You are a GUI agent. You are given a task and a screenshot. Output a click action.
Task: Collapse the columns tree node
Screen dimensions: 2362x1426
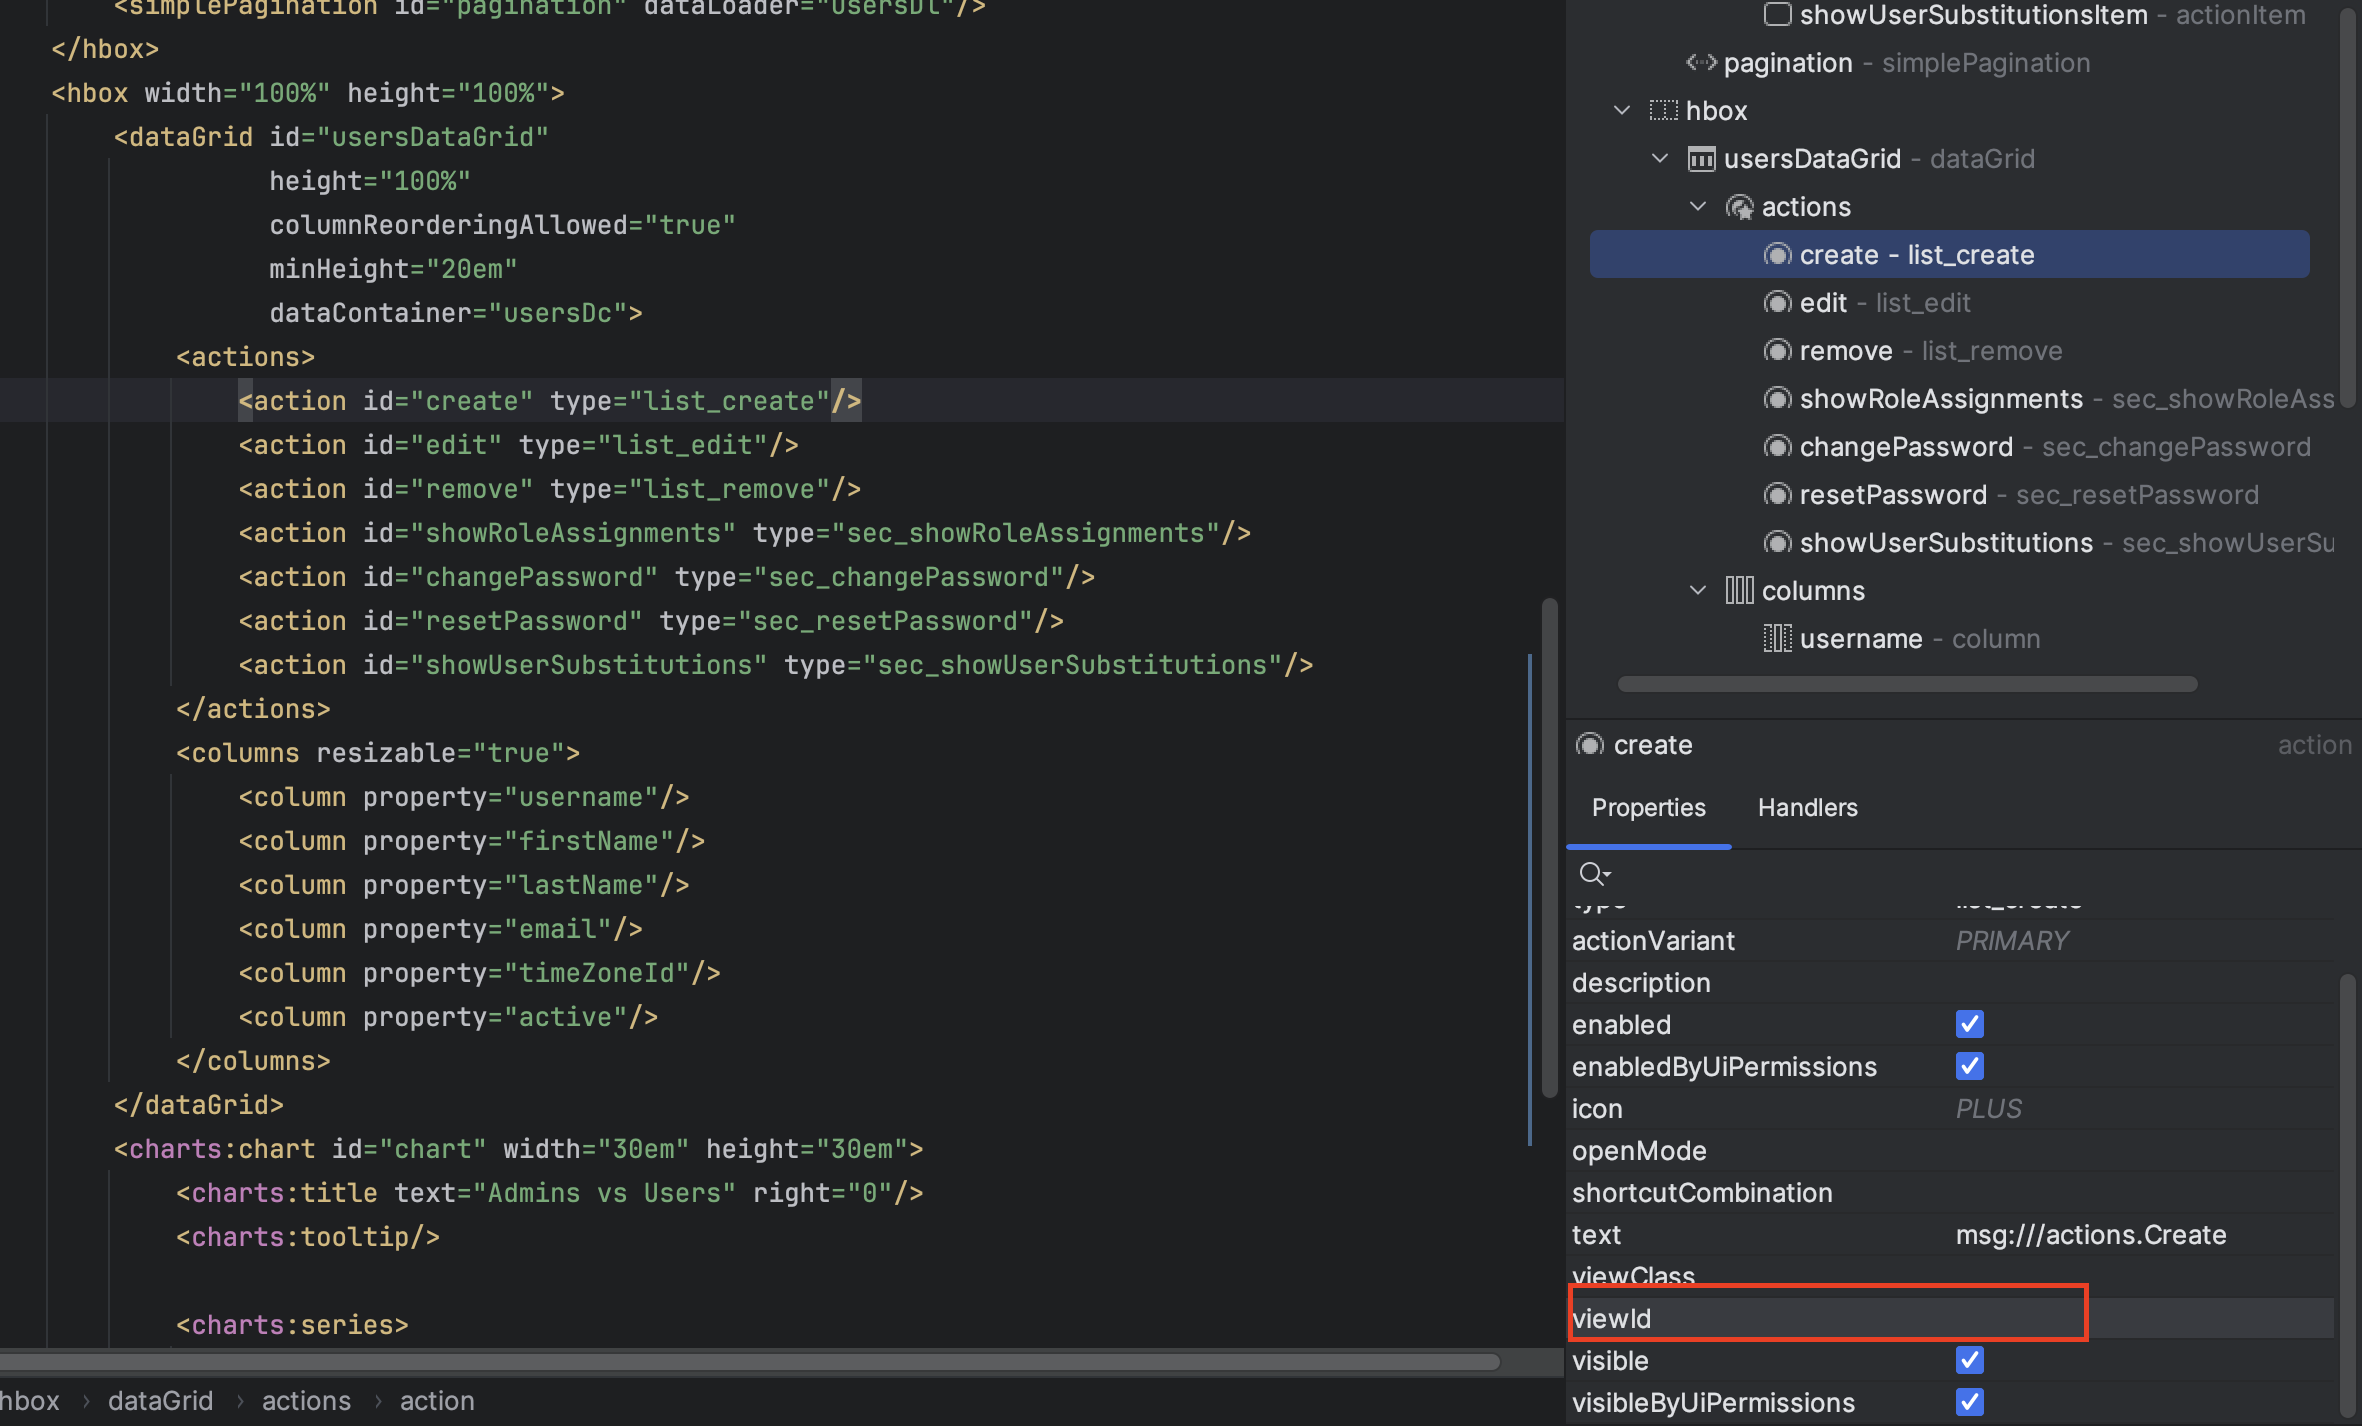[1698, 590]
